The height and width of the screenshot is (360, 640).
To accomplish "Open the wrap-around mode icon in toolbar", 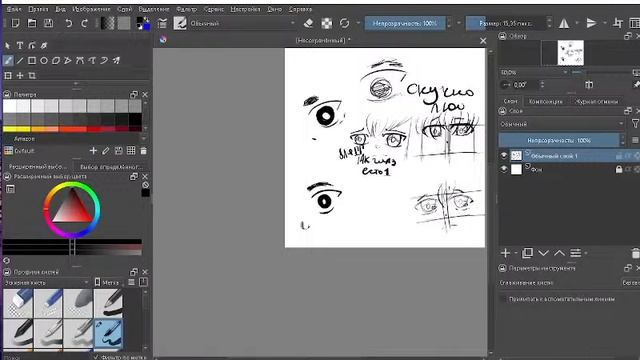I will pos(618,23).
